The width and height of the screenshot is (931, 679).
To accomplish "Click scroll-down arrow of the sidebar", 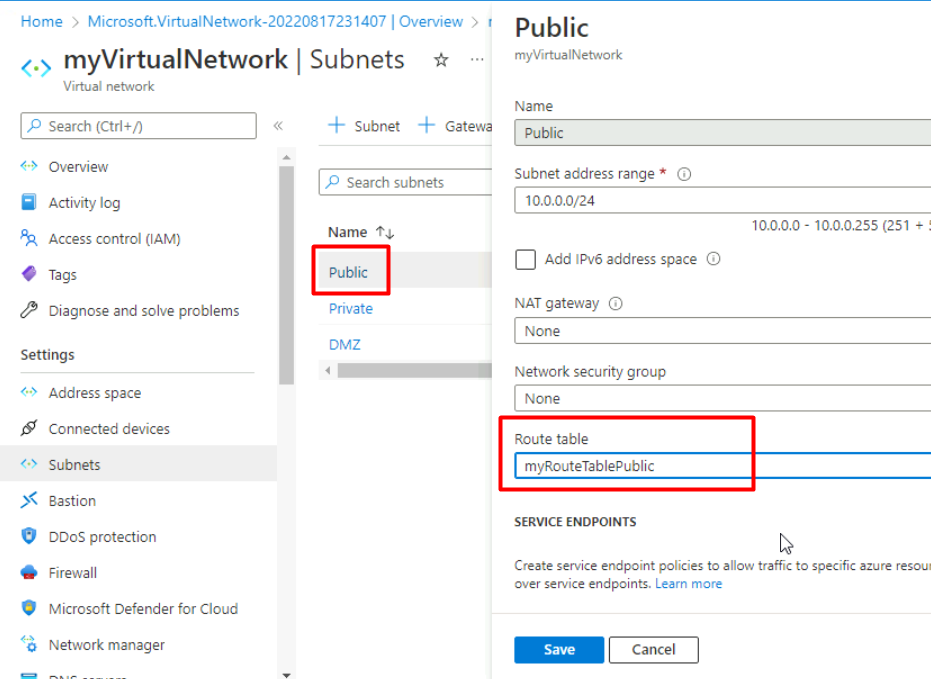I will [286, 674].
